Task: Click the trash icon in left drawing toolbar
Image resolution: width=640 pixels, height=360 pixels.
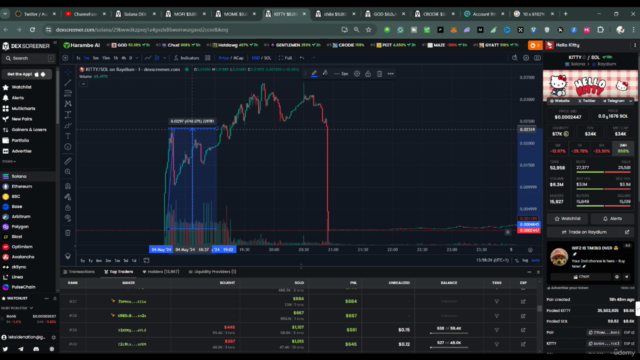Action: tap(68, 233)
